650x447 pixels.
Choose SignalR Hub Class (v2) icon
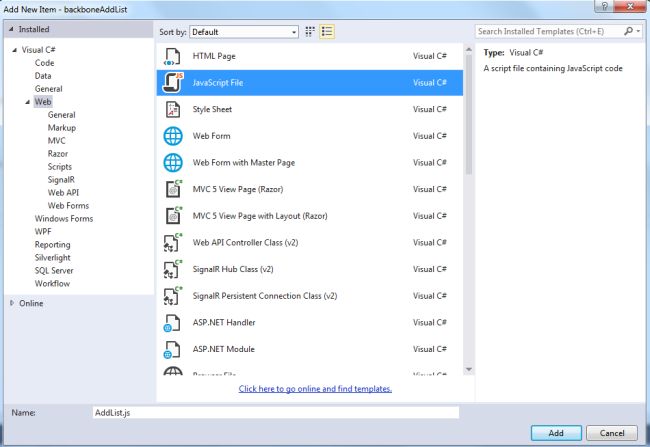173,269
